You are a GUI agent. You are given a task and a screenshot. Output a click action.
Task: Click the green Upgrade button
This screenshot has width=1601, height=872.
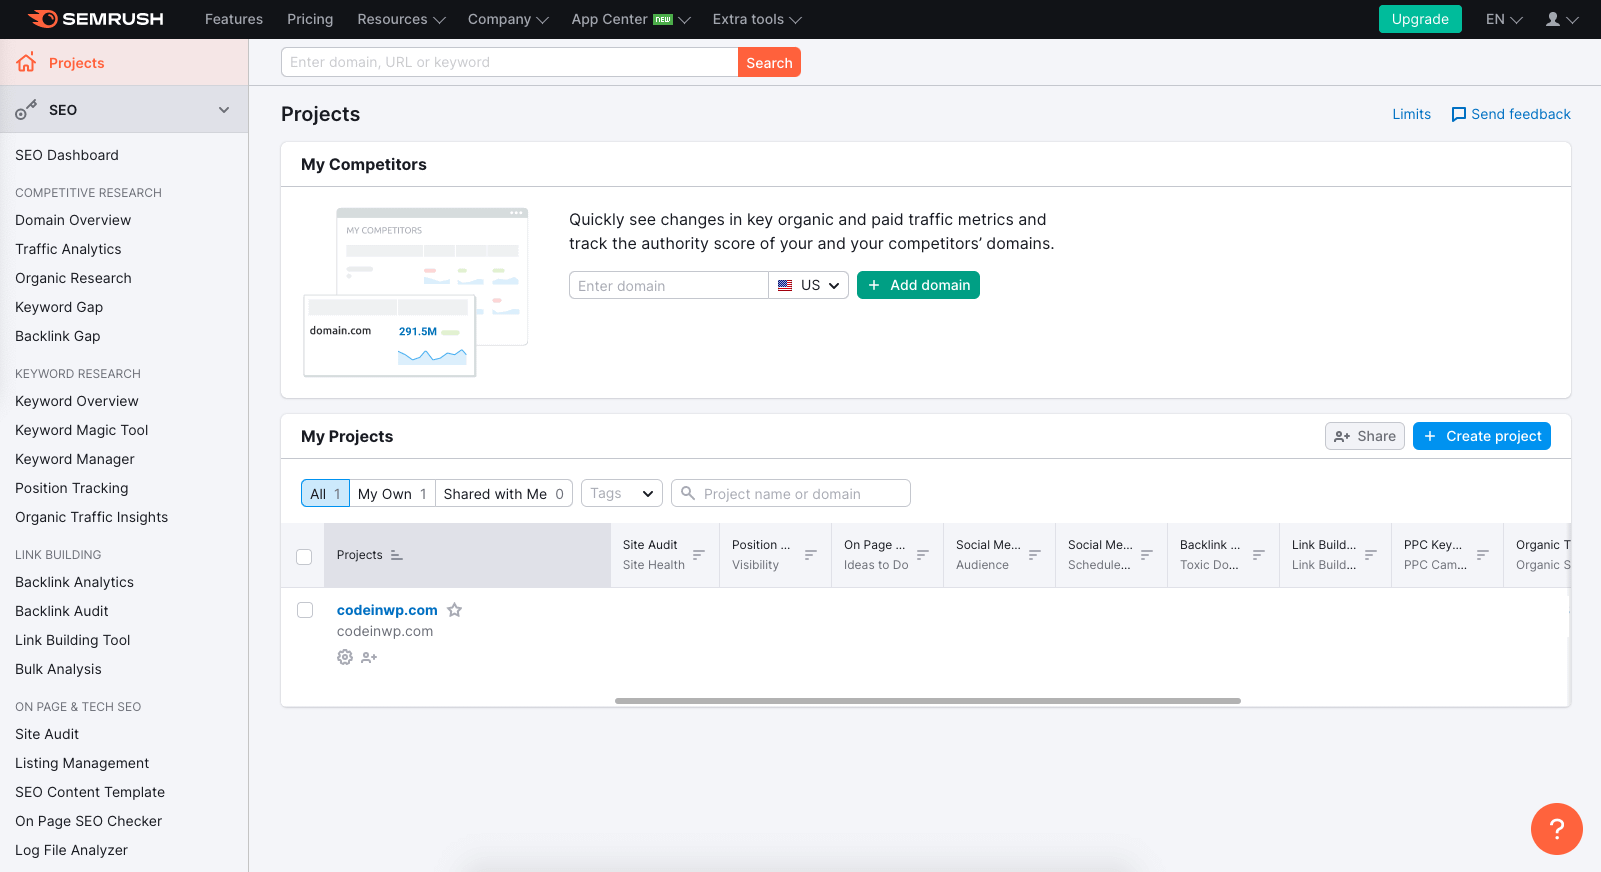(1420, 19)
